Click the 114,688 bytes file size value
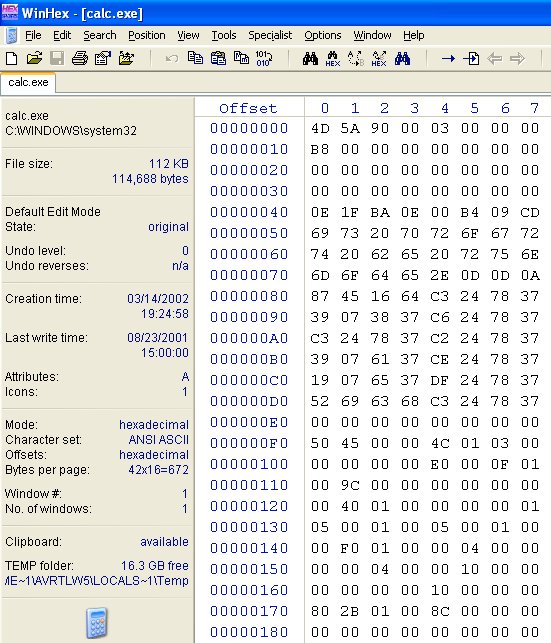The height and width of the screenshot is (643, 551). point(150,179)
